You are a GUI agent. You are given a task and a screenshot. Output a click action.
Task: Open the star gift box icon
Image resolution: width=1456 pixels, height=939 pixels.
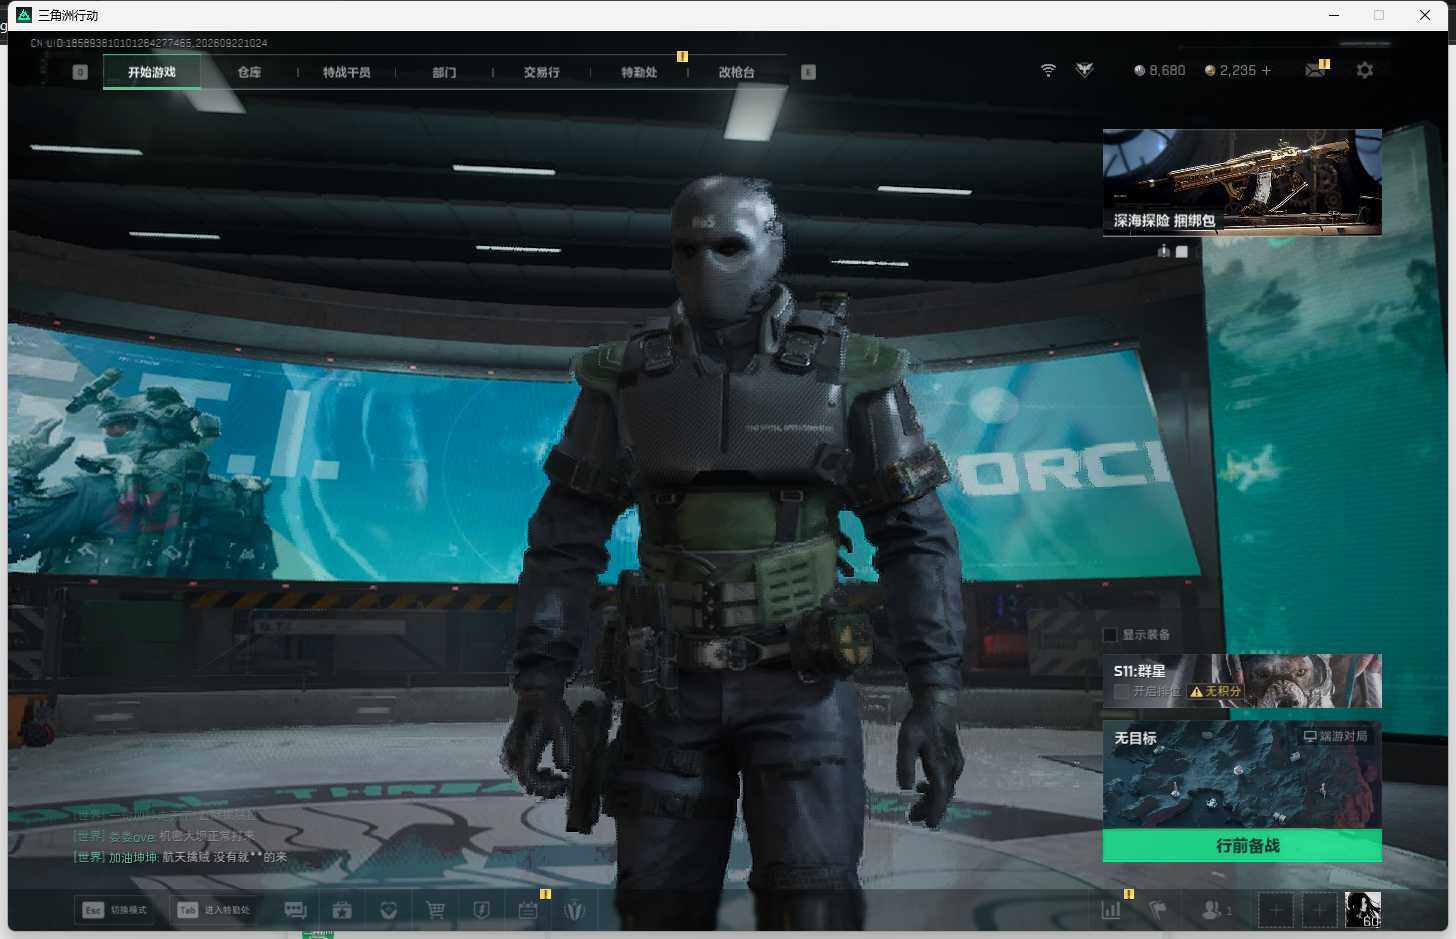pos(342,910)
